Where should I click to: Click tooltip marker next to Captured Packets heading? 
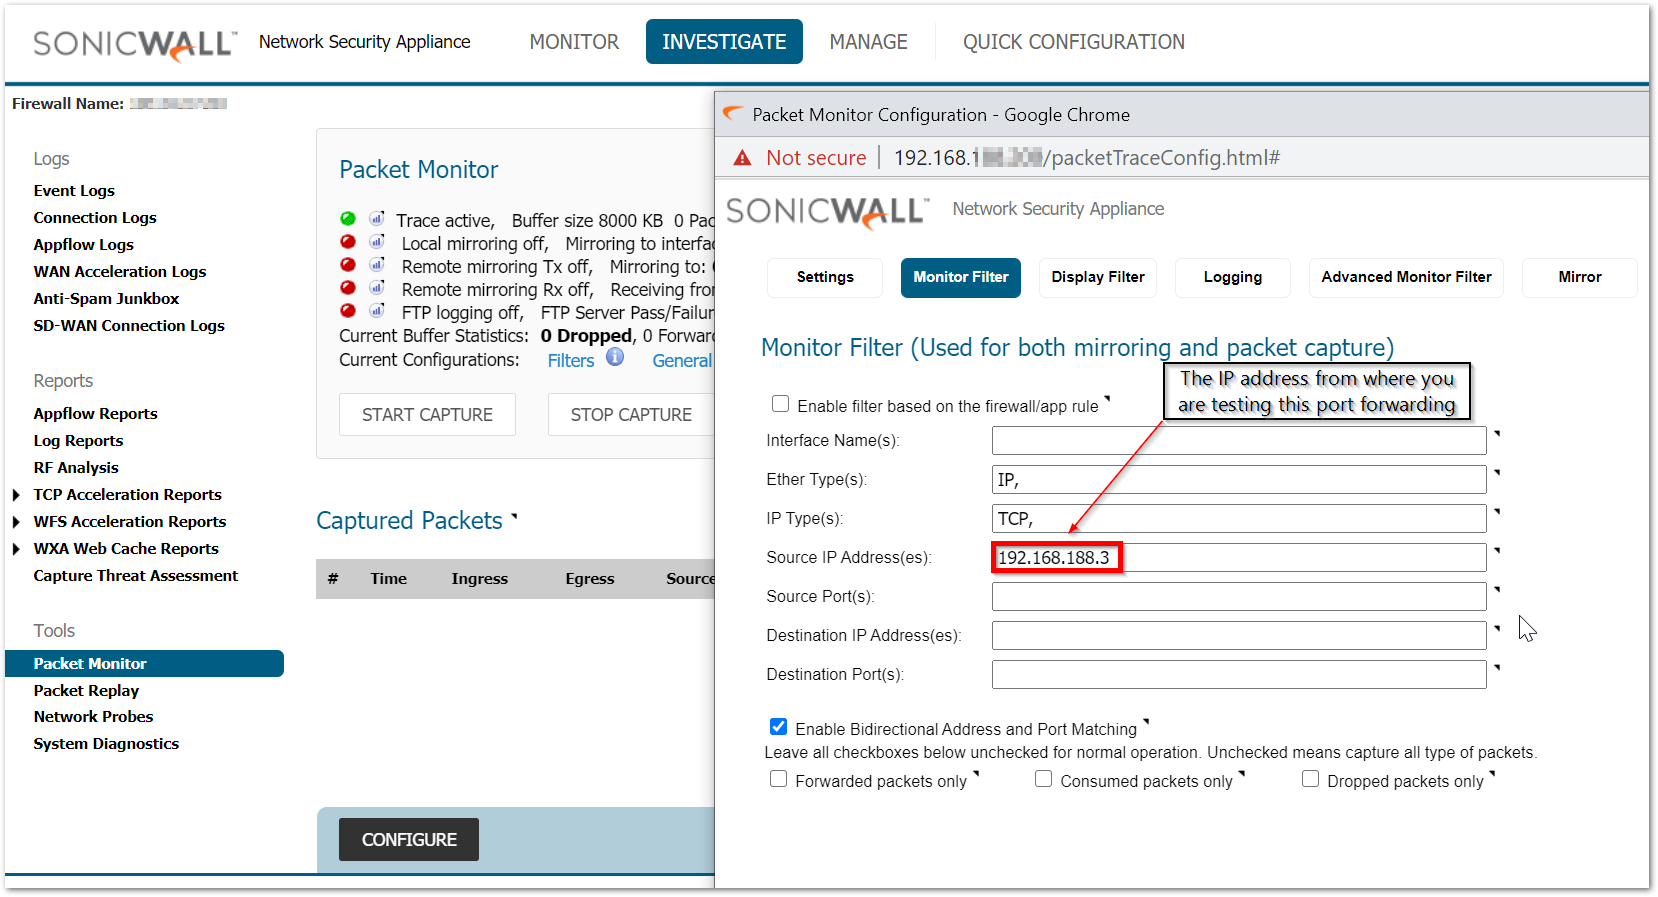coord(515,516)
